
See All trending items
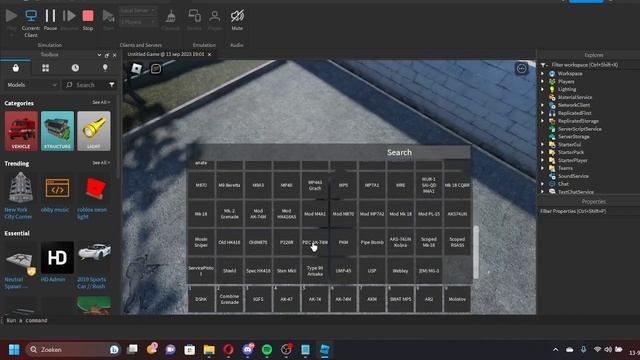click(101, 163)
